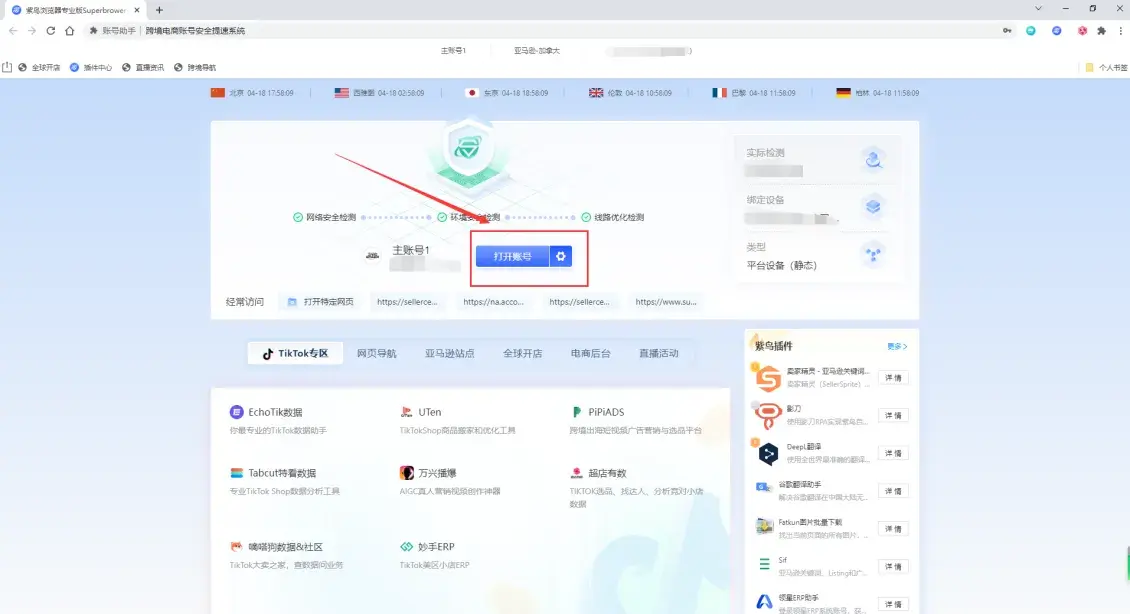
Task: Click 详情 for Fatkun图片批量下载
Action: click(893, 528)
